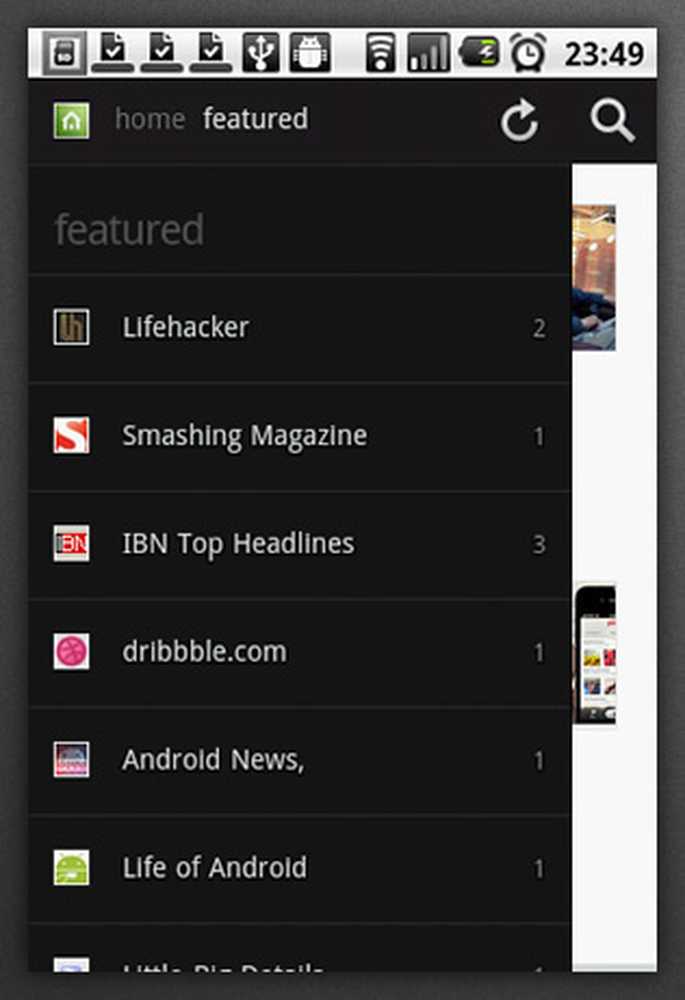Tap the battery charging icon
This screenshot has width=685, height=1000.
[x=480, y=52]
